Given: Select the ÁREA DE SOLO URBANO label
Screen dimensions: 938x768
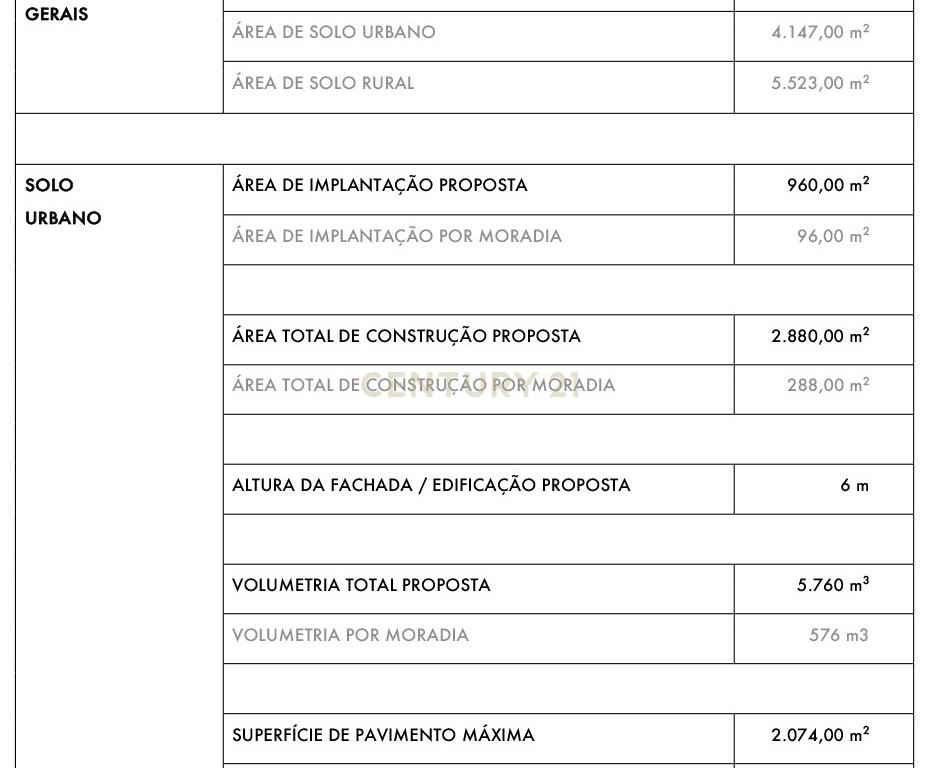Looking at the screenshot, I should click(334, 32).
